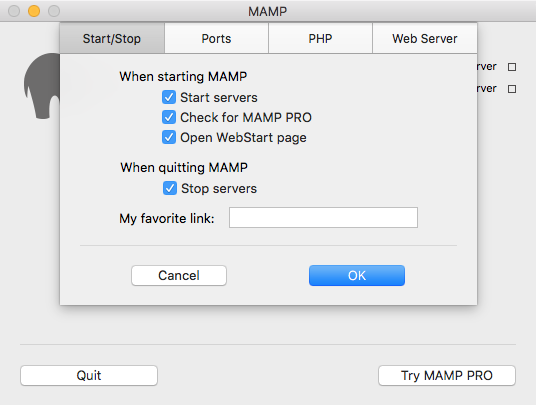
Task: Uncheck Stop servers when quitting
Action: (170, 188)
